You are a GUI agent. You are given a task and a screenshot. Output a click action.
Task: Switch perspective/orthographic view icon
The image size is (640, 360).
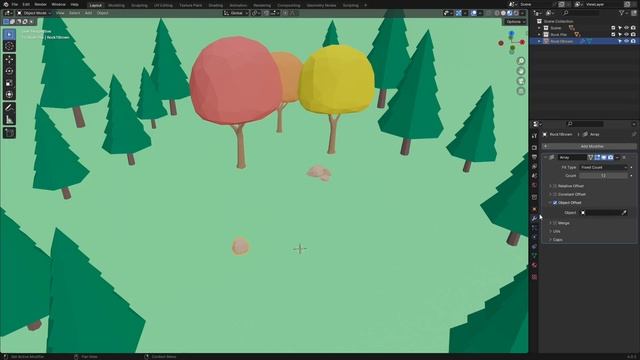coord(521,91)
